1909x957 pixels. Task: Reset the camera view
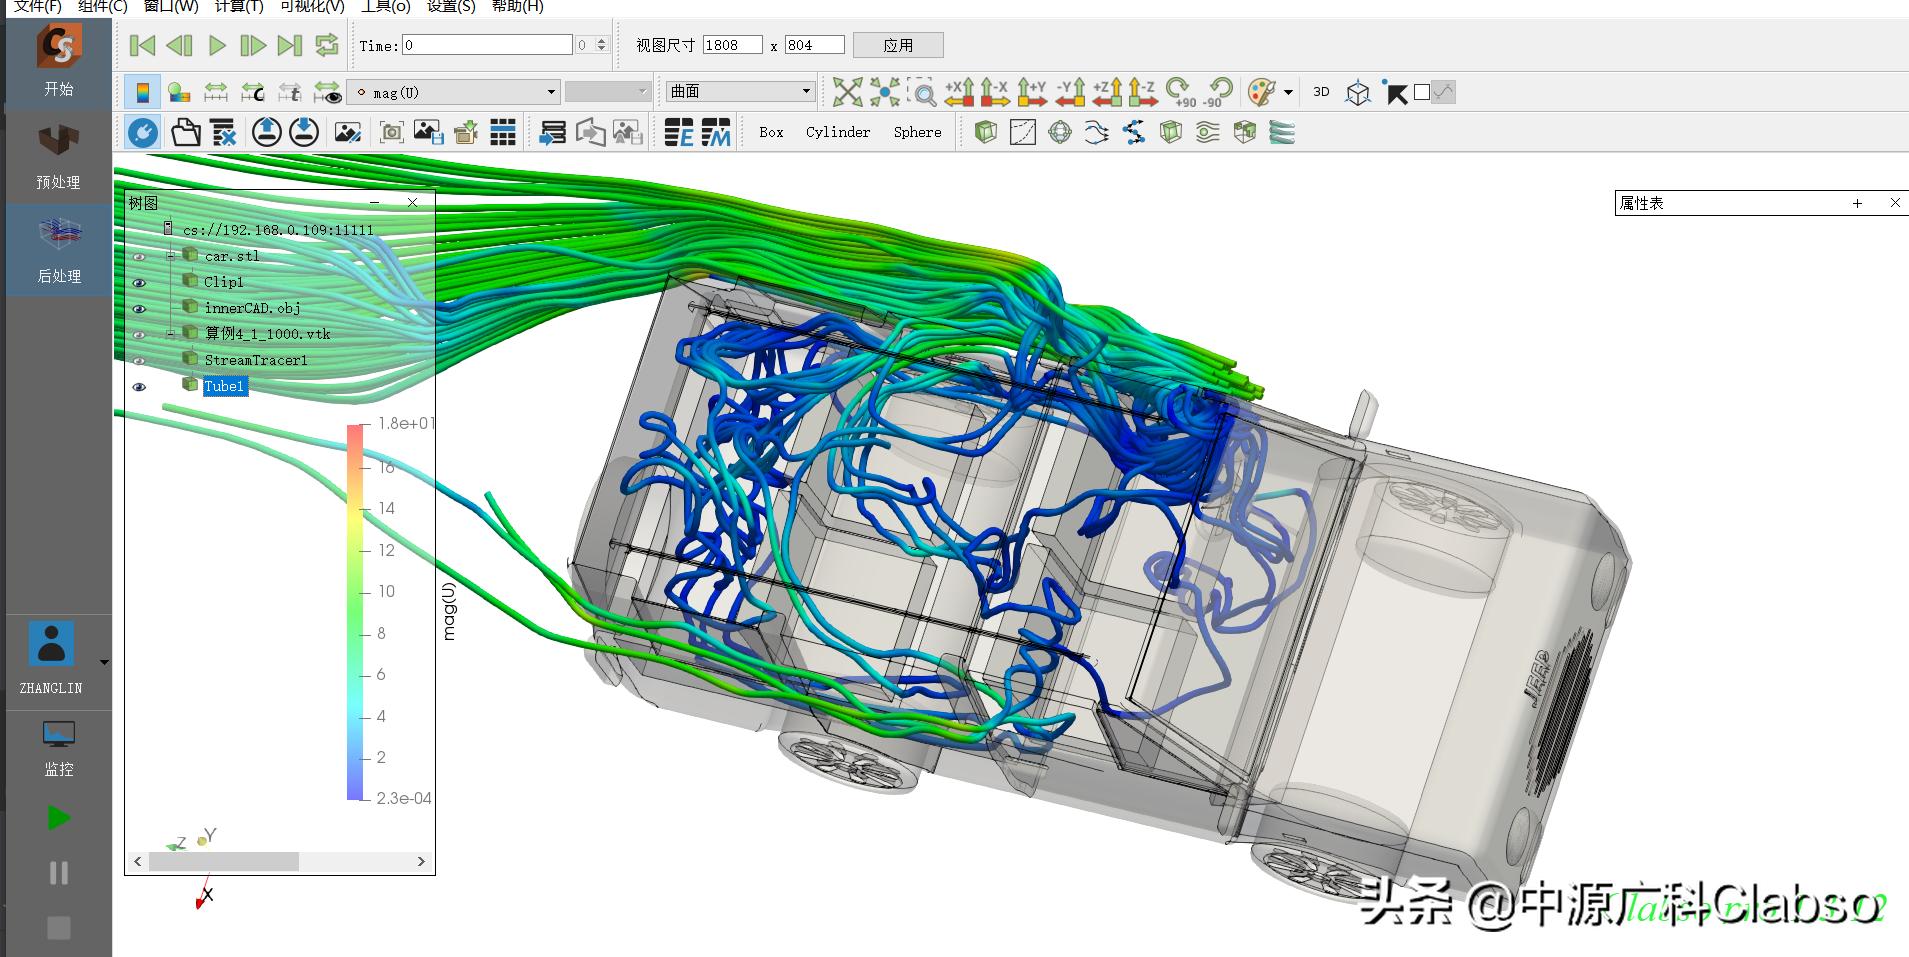pyautogui.click(x=847, y=92)
